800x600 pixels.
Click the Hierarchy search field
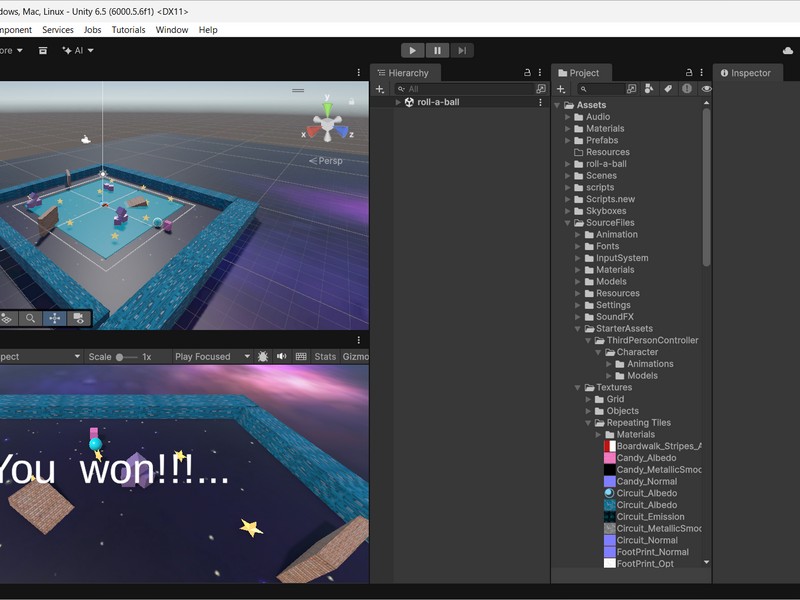coord(463,89)
